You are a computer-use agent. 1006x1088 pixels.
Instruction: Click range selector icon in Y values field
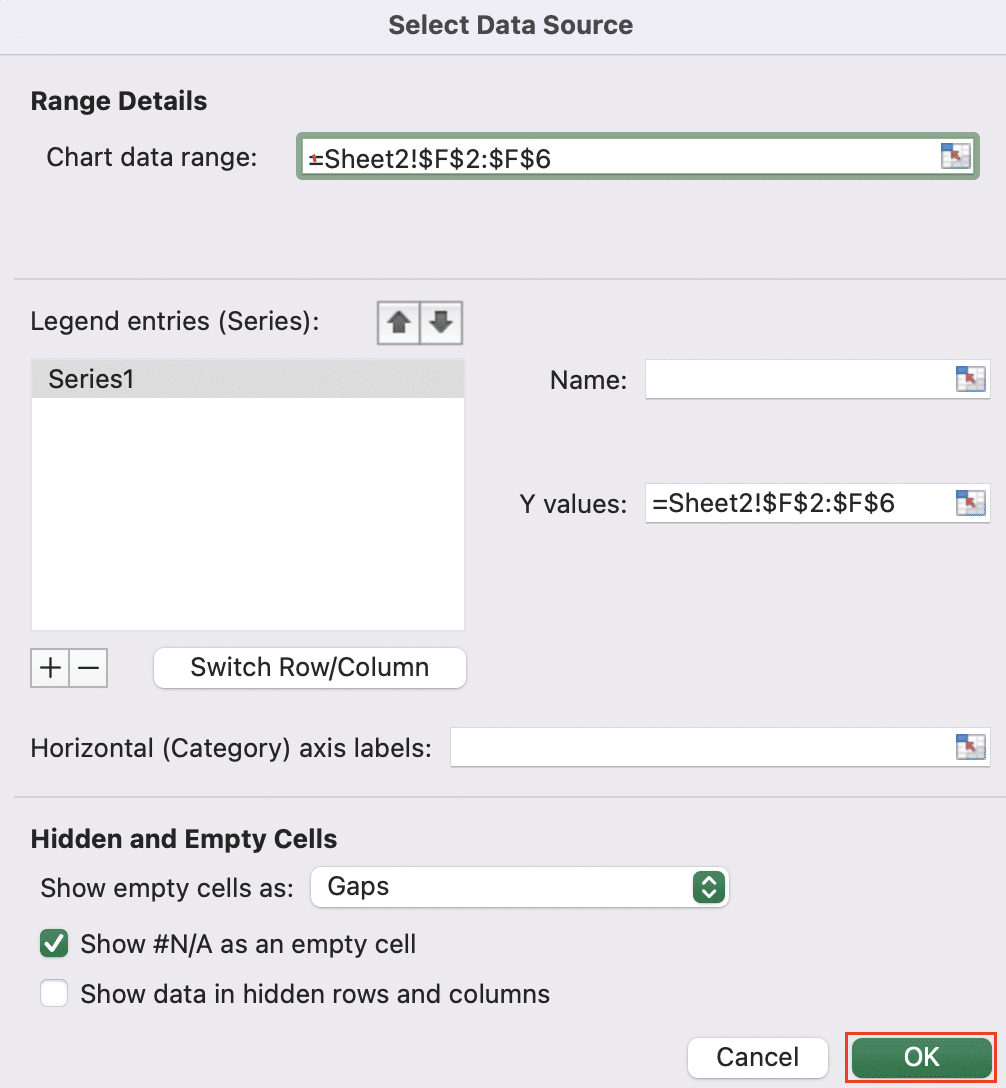[970, 503]
